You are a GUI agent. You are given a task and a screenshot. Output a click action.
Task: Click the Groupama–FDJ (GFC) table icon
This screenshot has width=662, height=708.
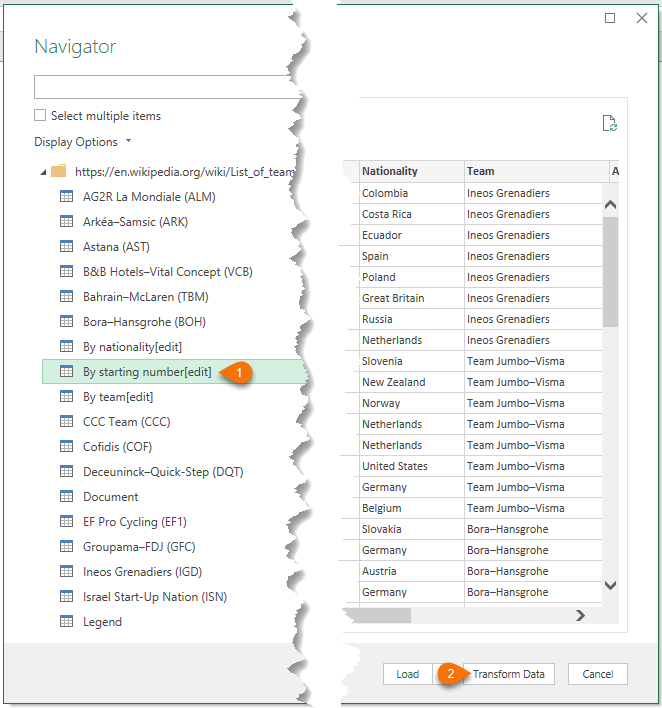click(66, 546)
